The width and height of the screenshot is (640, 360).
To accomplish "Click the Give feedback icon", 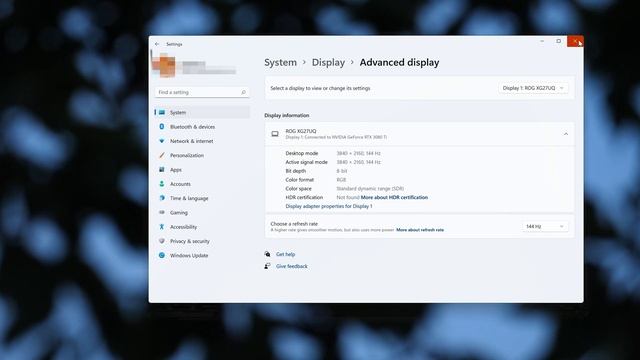I will coord(267,266).
